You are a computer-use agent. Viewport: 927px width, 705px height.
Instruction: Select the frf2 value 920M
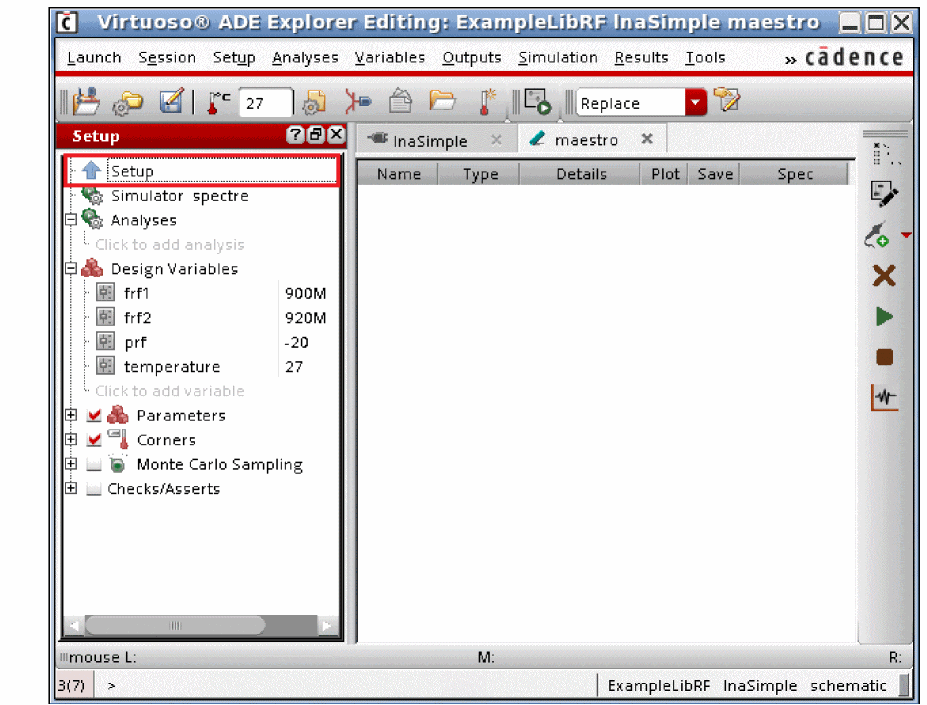click(305, 318)
